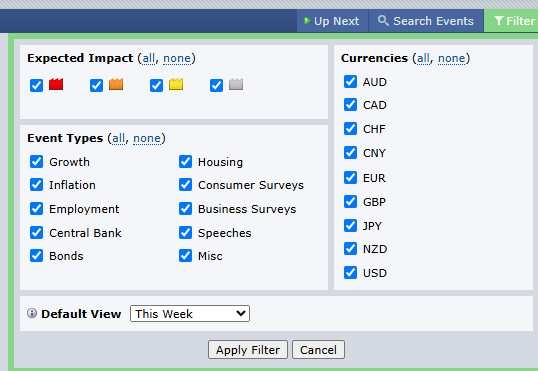Viewport: 538px width, 371px height.
Task: Select none for Currencies
Action: 451,58
